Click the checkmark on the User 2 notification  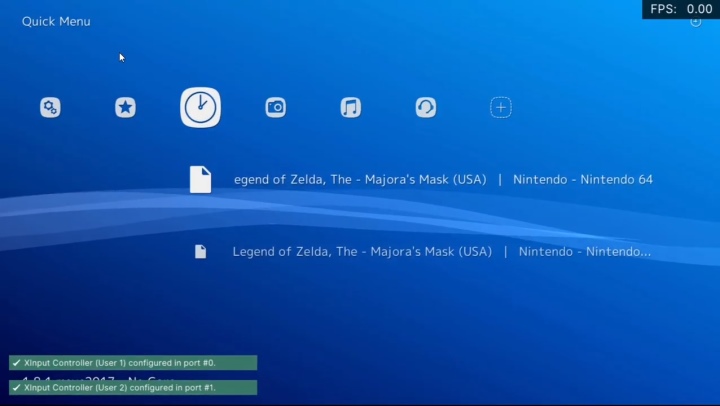(x=17, y=388)
